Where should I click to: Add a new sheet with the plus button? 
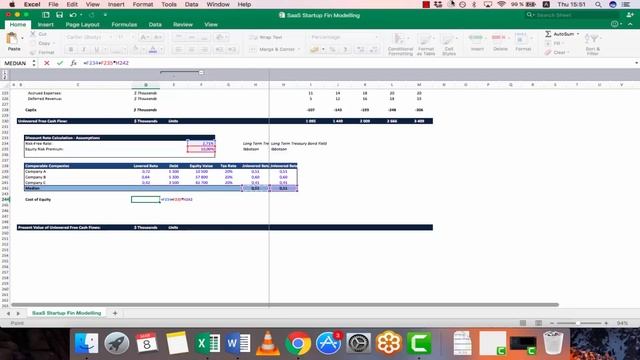(x=115, y=313)
